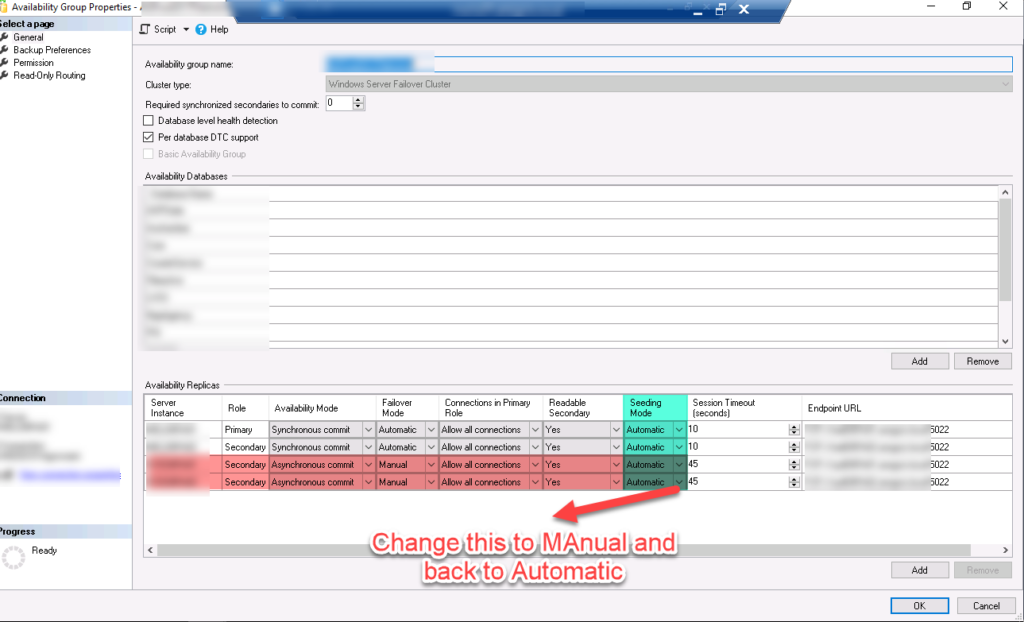This screenshot has width=1024, height=622.
Task: Click the Session Timeout column header
Action: [x=744, y=408]
